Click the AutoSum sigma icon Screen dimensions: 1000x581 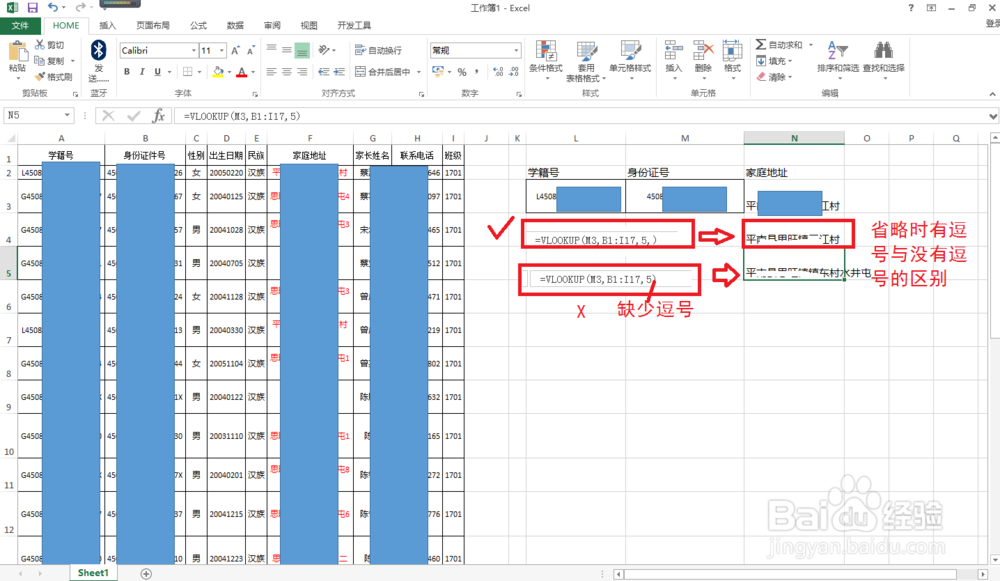pos(760,45)
